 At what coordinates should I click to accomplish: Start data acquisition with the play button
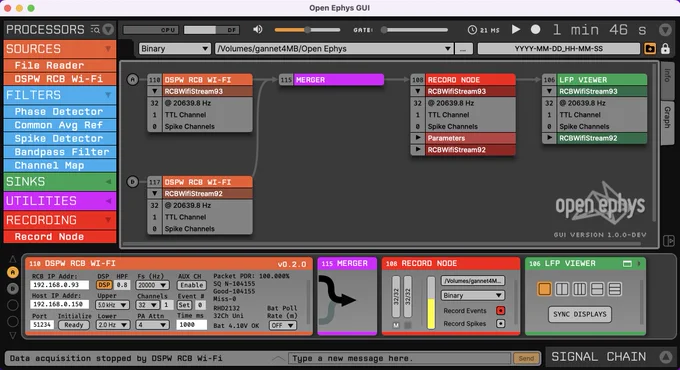[x=516, y=29]
